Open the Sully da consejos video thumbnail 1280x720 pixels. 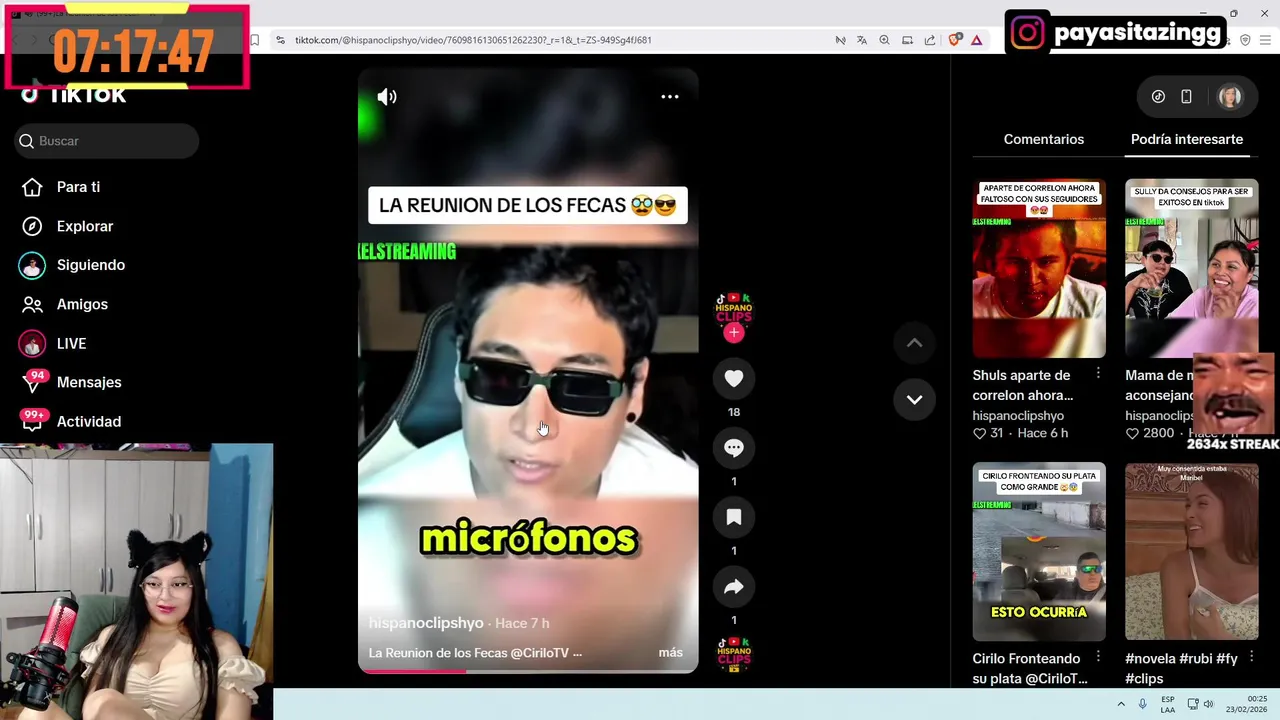pyautogui.click(x=1192, y=268)
